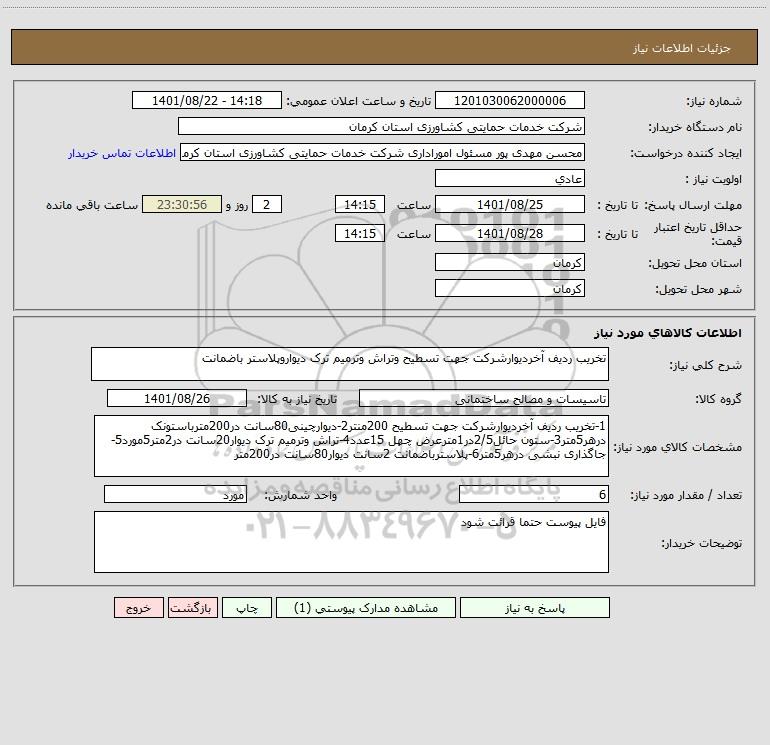770x745 pixels.
Task: Click label شماره نیاز
Action: click(714, 101)
